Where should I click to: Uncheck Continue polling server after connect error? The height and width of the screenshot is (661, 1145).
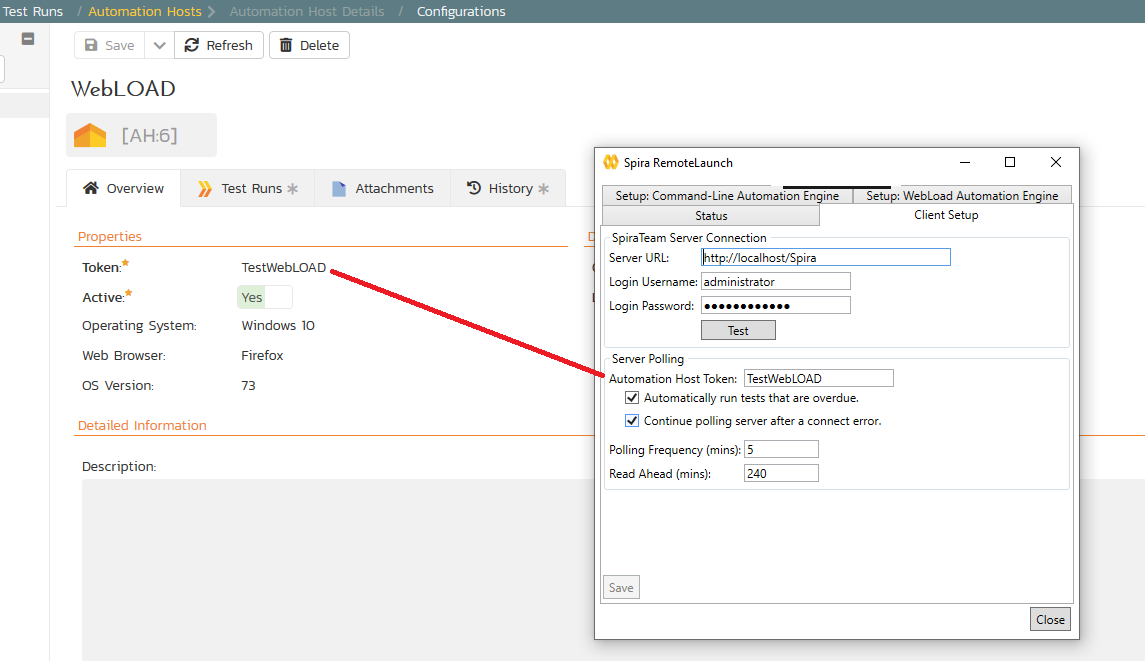click(x=632, y=421)
